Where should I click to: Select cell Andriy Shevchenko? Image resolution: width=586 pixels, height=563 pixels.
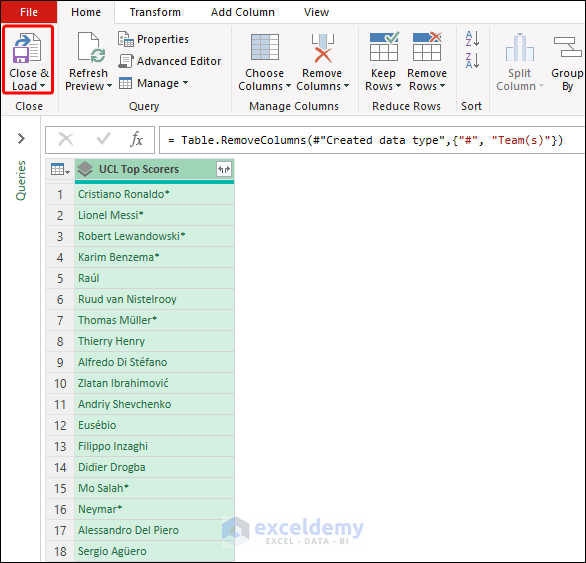coord(154,404)
